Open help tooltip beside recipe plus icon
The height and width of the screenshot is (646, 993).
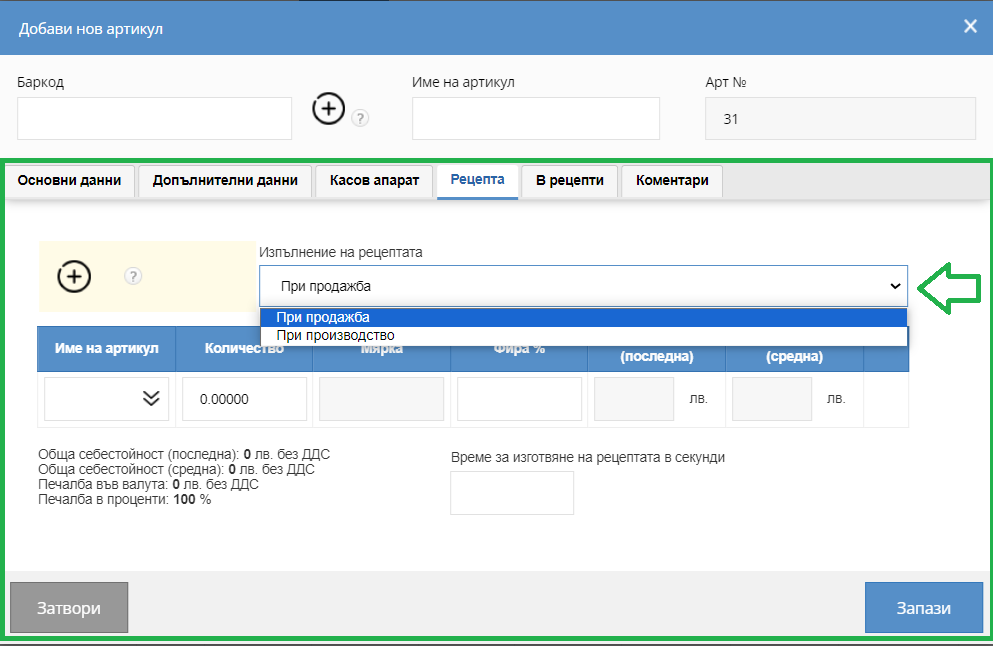133,276
